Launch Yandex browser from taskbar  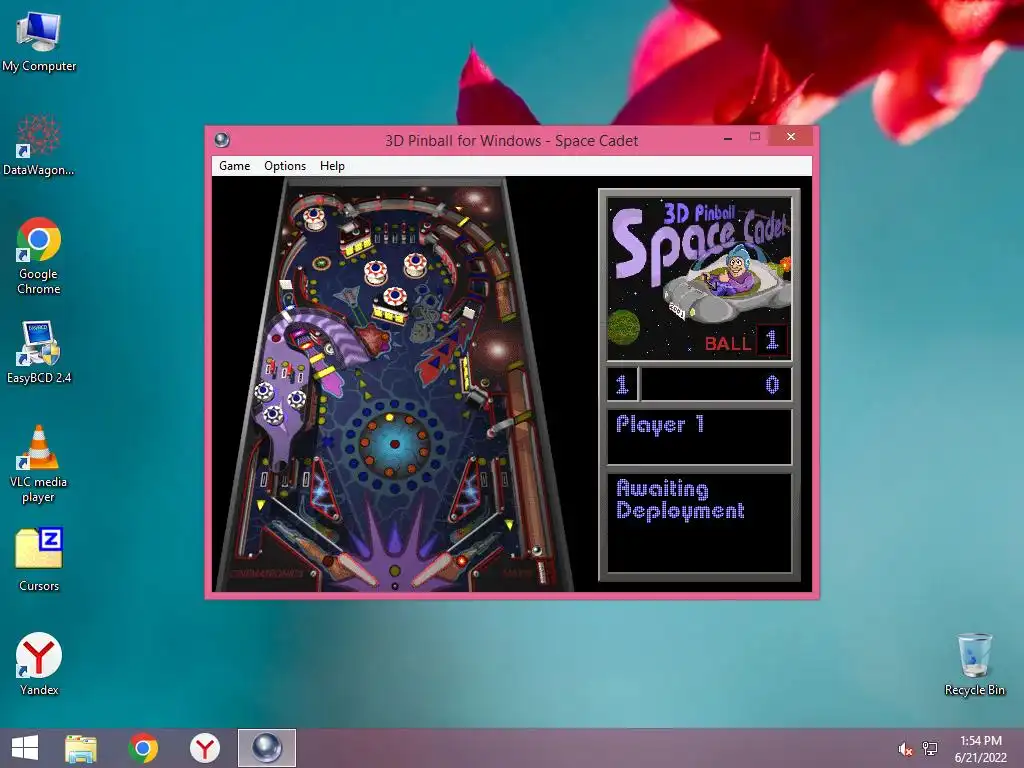205,748
